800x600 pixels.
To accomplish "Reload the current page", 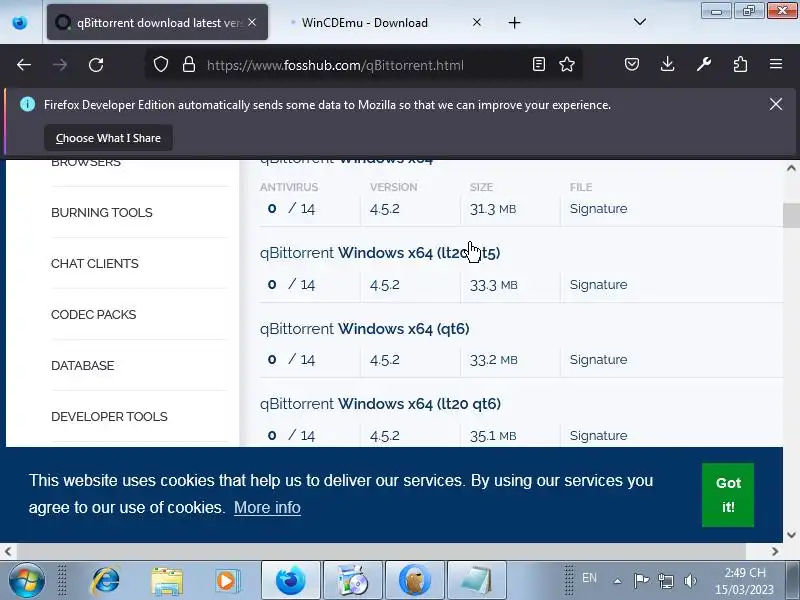I will (96, 65).
